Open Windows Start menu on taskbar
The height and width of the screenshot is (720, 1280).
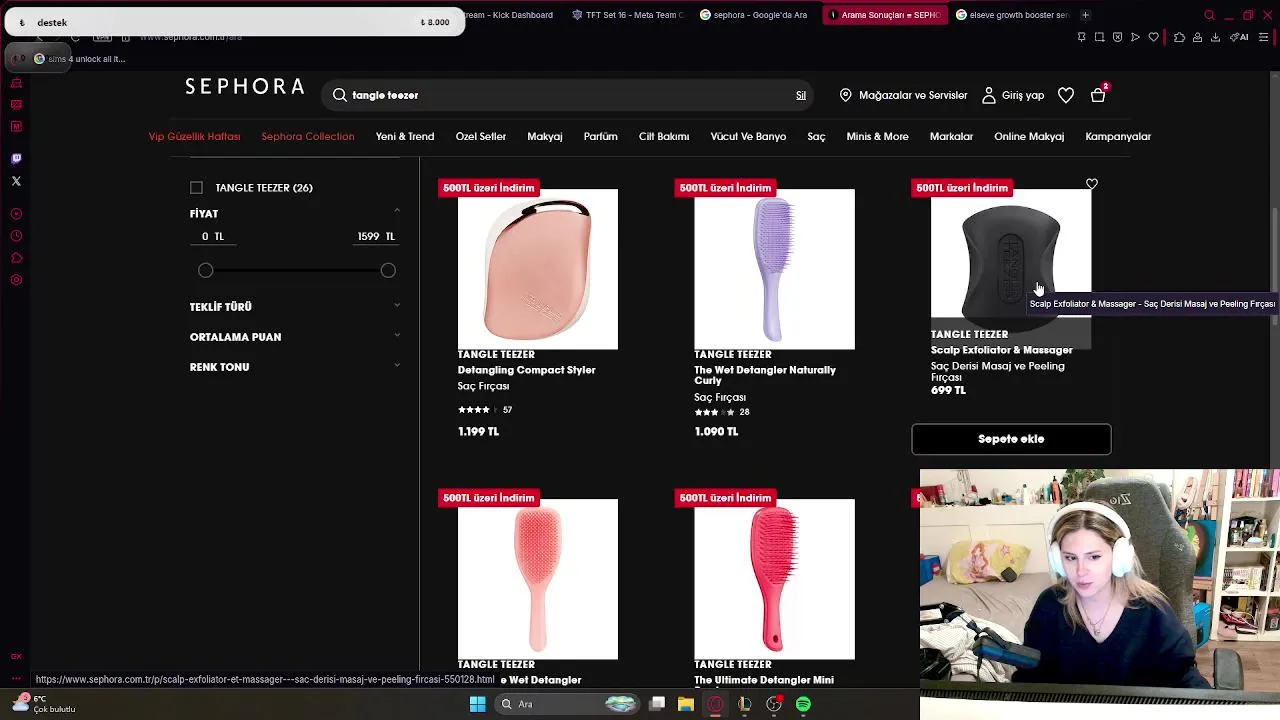point(478,704)
